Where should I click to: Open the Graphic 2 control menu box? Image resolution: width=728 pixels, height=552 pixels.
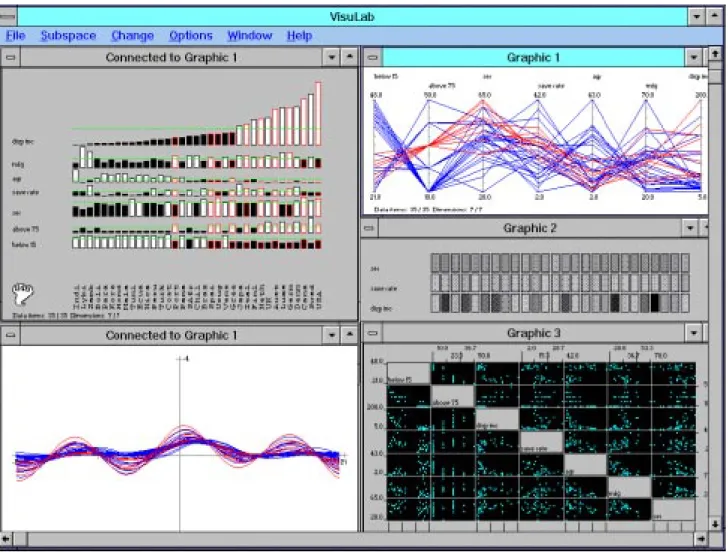pos(370,228)
